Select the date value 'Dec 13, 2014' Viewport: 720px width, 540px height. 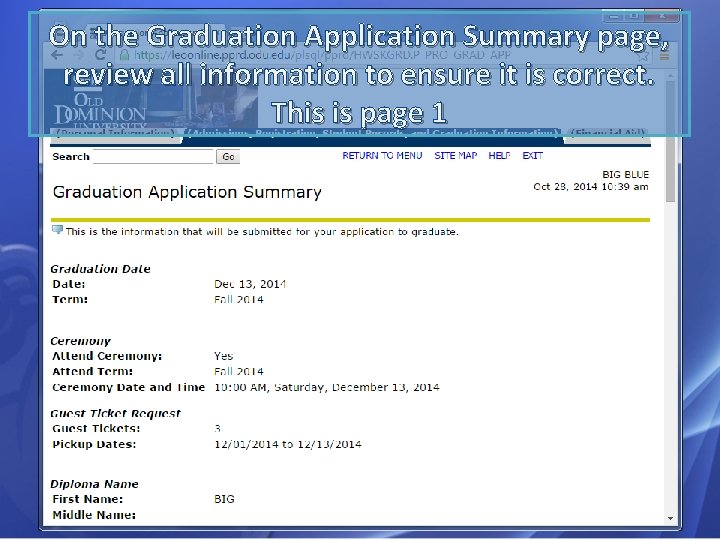click(250, 284)
